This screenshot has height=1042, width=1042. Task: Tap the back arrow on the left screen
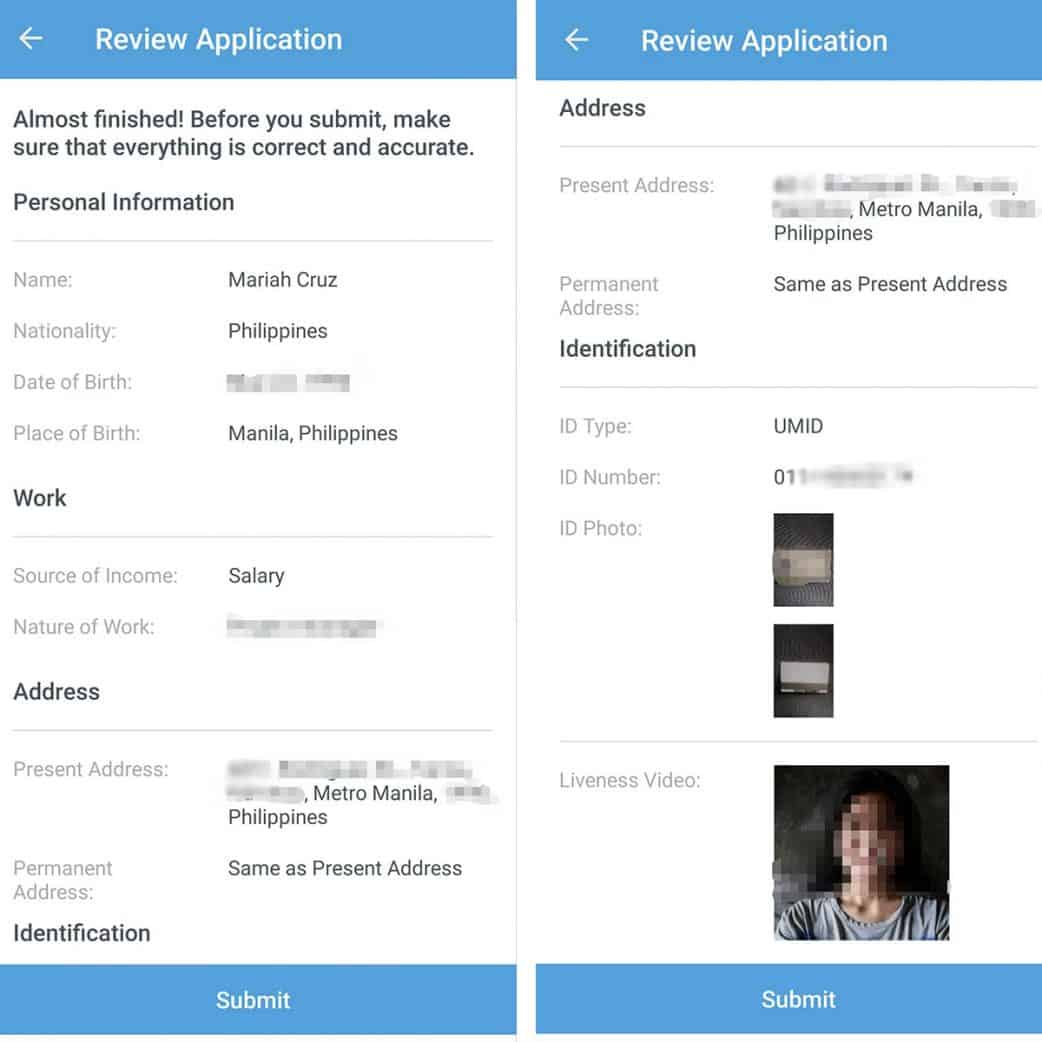click(31, 39)
